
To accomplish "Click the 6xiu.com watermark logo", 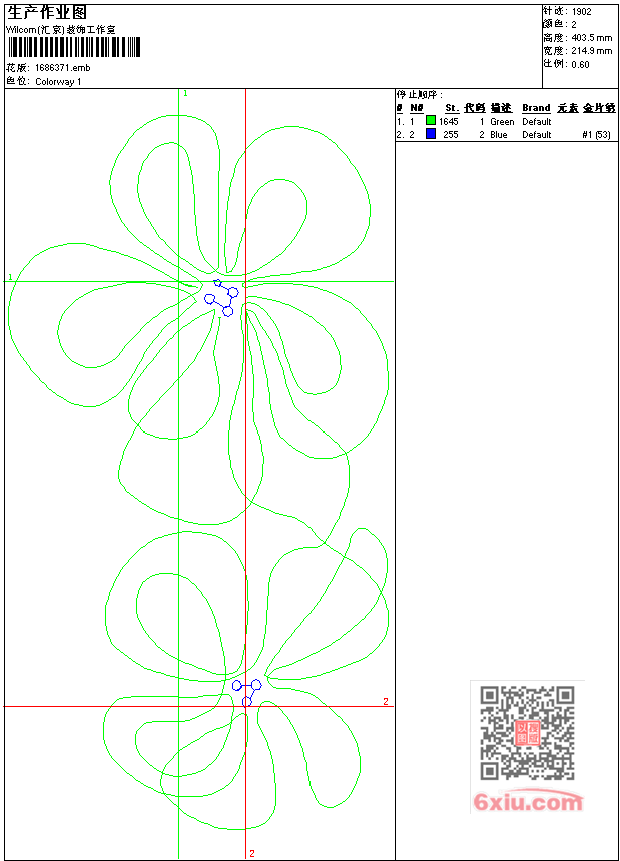I will point(528,801).
